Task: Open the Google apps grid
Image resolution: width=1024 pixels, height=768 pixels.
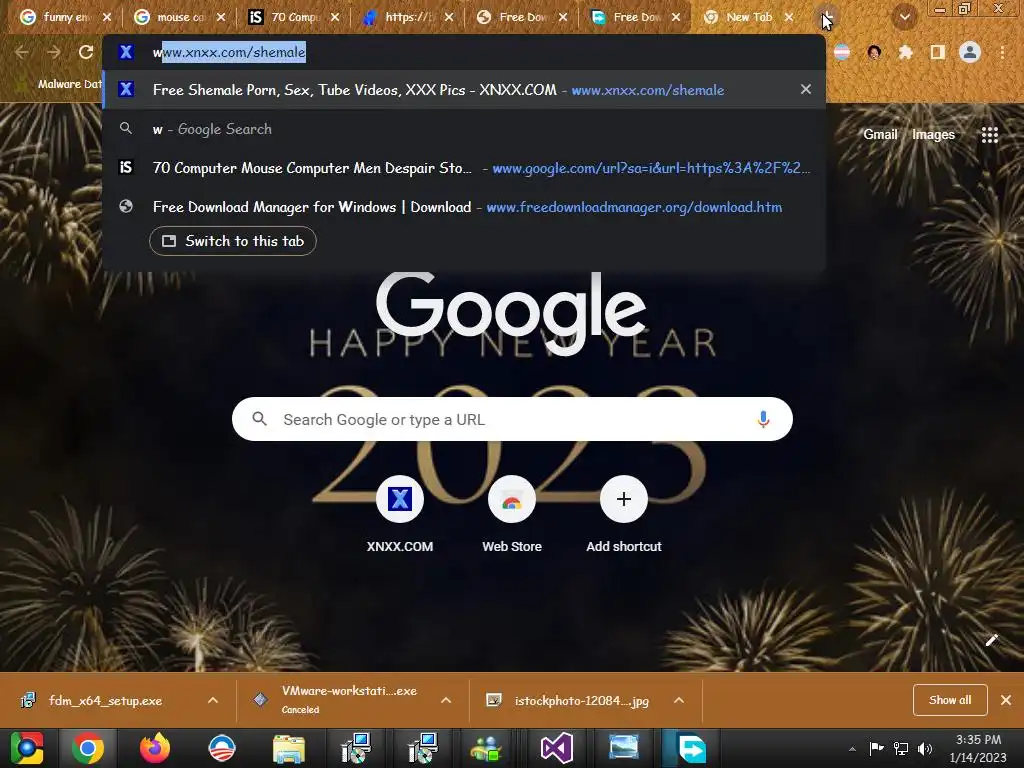Action: [989, 135]
